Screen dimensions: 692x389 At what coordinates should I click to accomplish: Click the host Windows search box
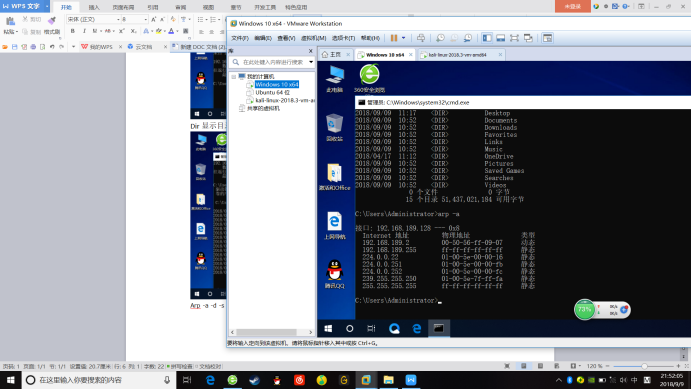pyautogui.click(x=98, y=380)
